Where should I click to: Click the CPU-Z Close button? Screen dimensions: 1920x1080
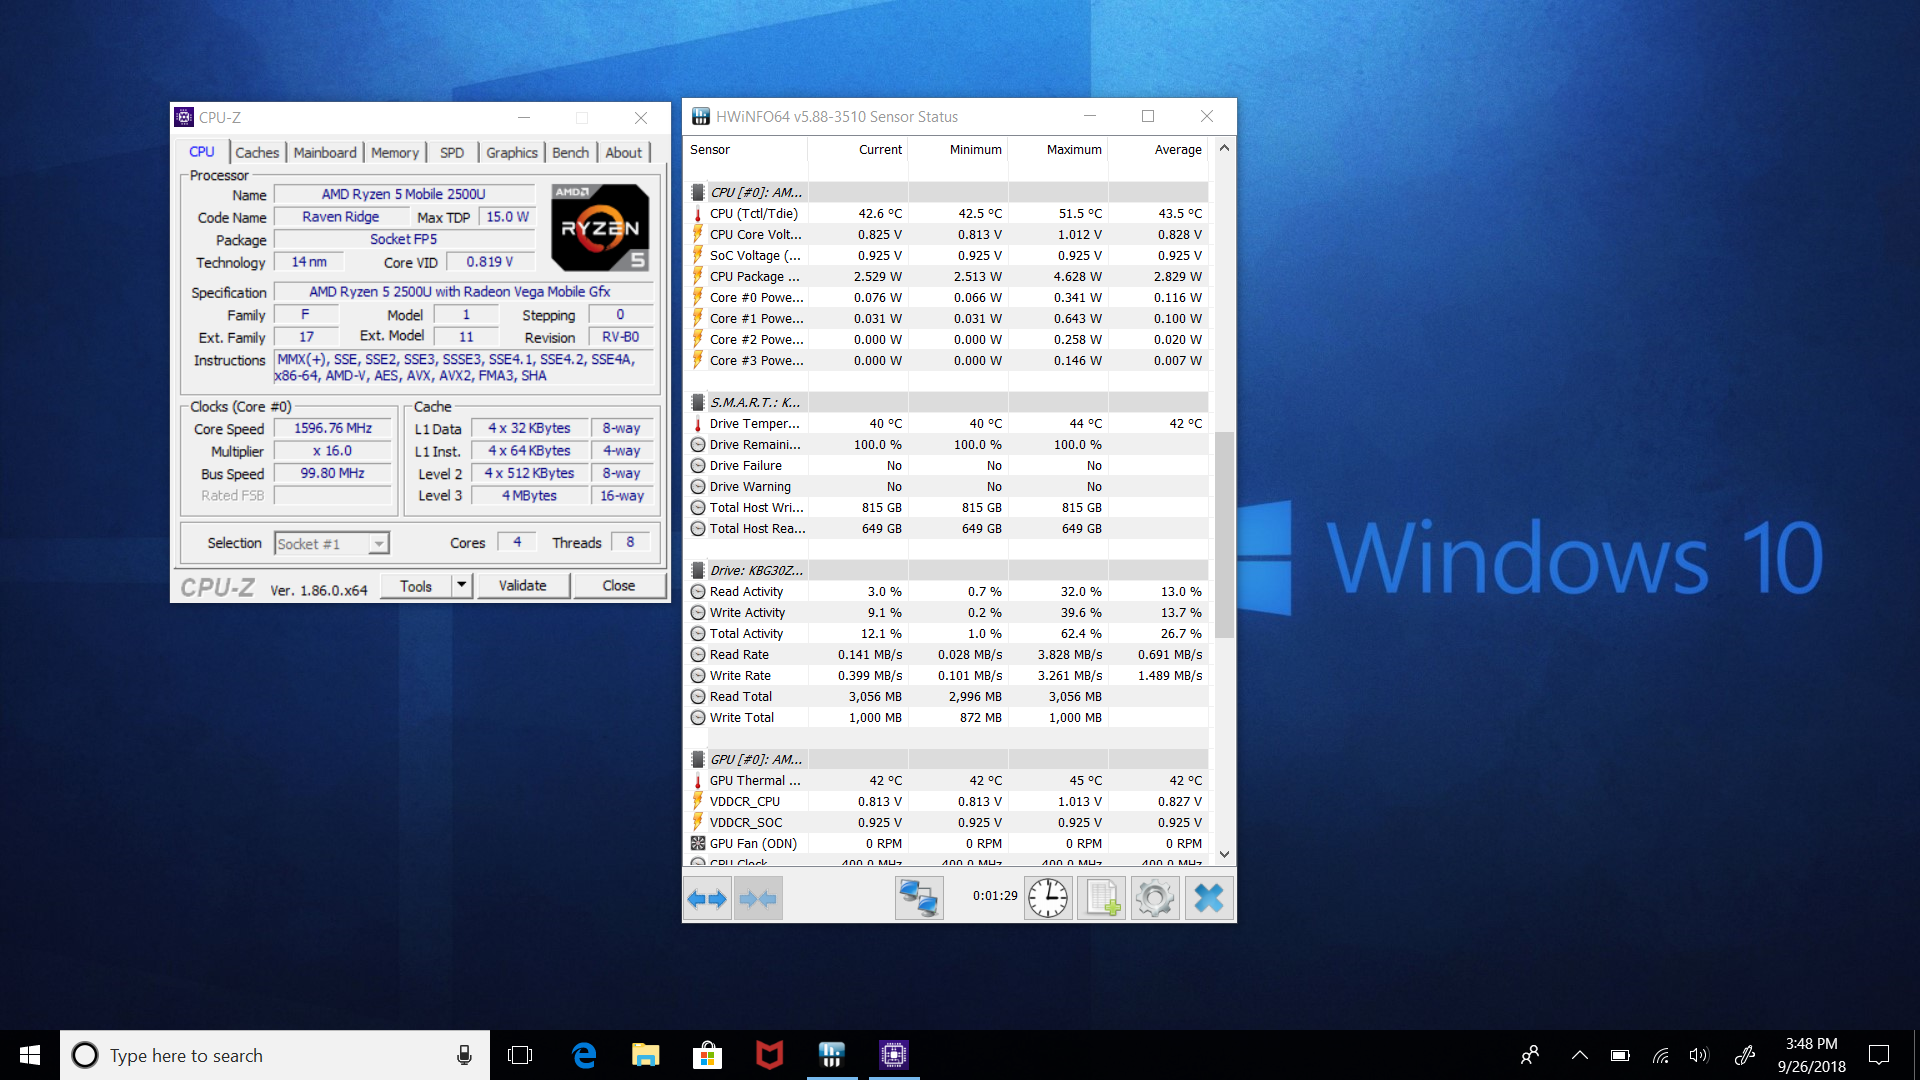[x=618, y=585]
